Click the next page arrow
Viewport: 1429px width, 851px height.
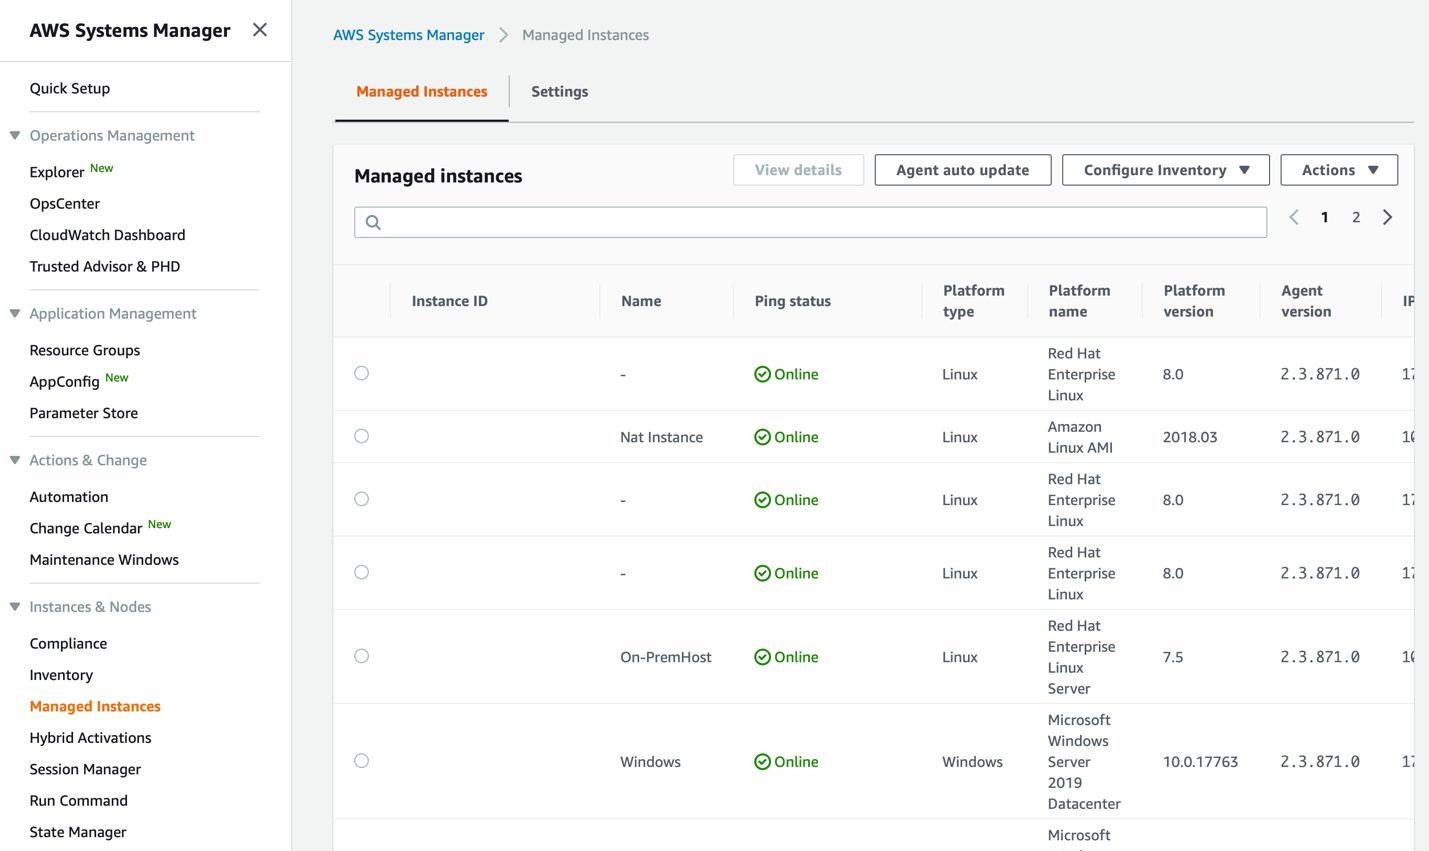point(1387,216)
